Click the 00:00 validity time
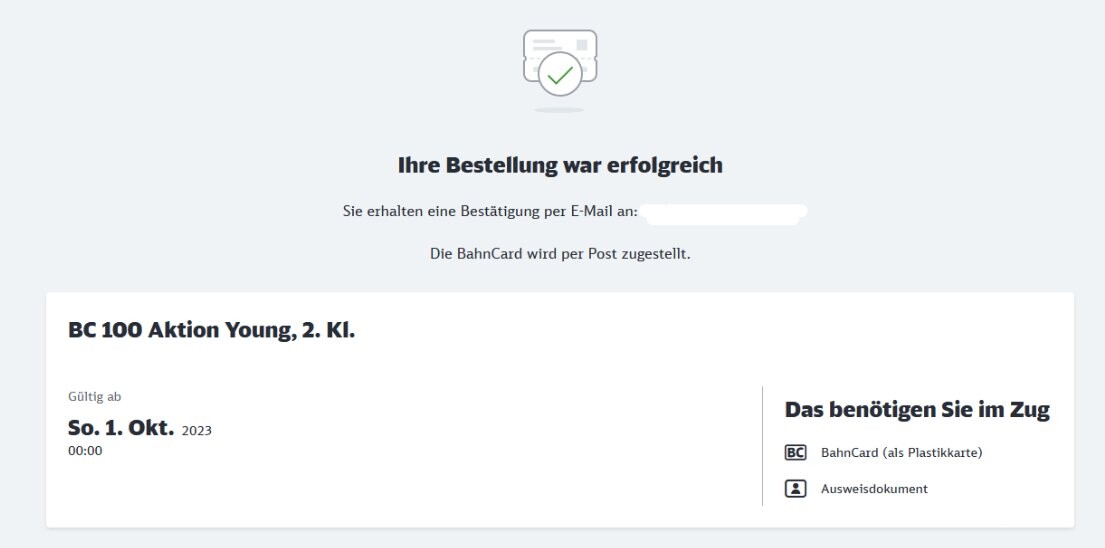Image resolution: width=1105 pixels, height=548 pixels. 85,451
